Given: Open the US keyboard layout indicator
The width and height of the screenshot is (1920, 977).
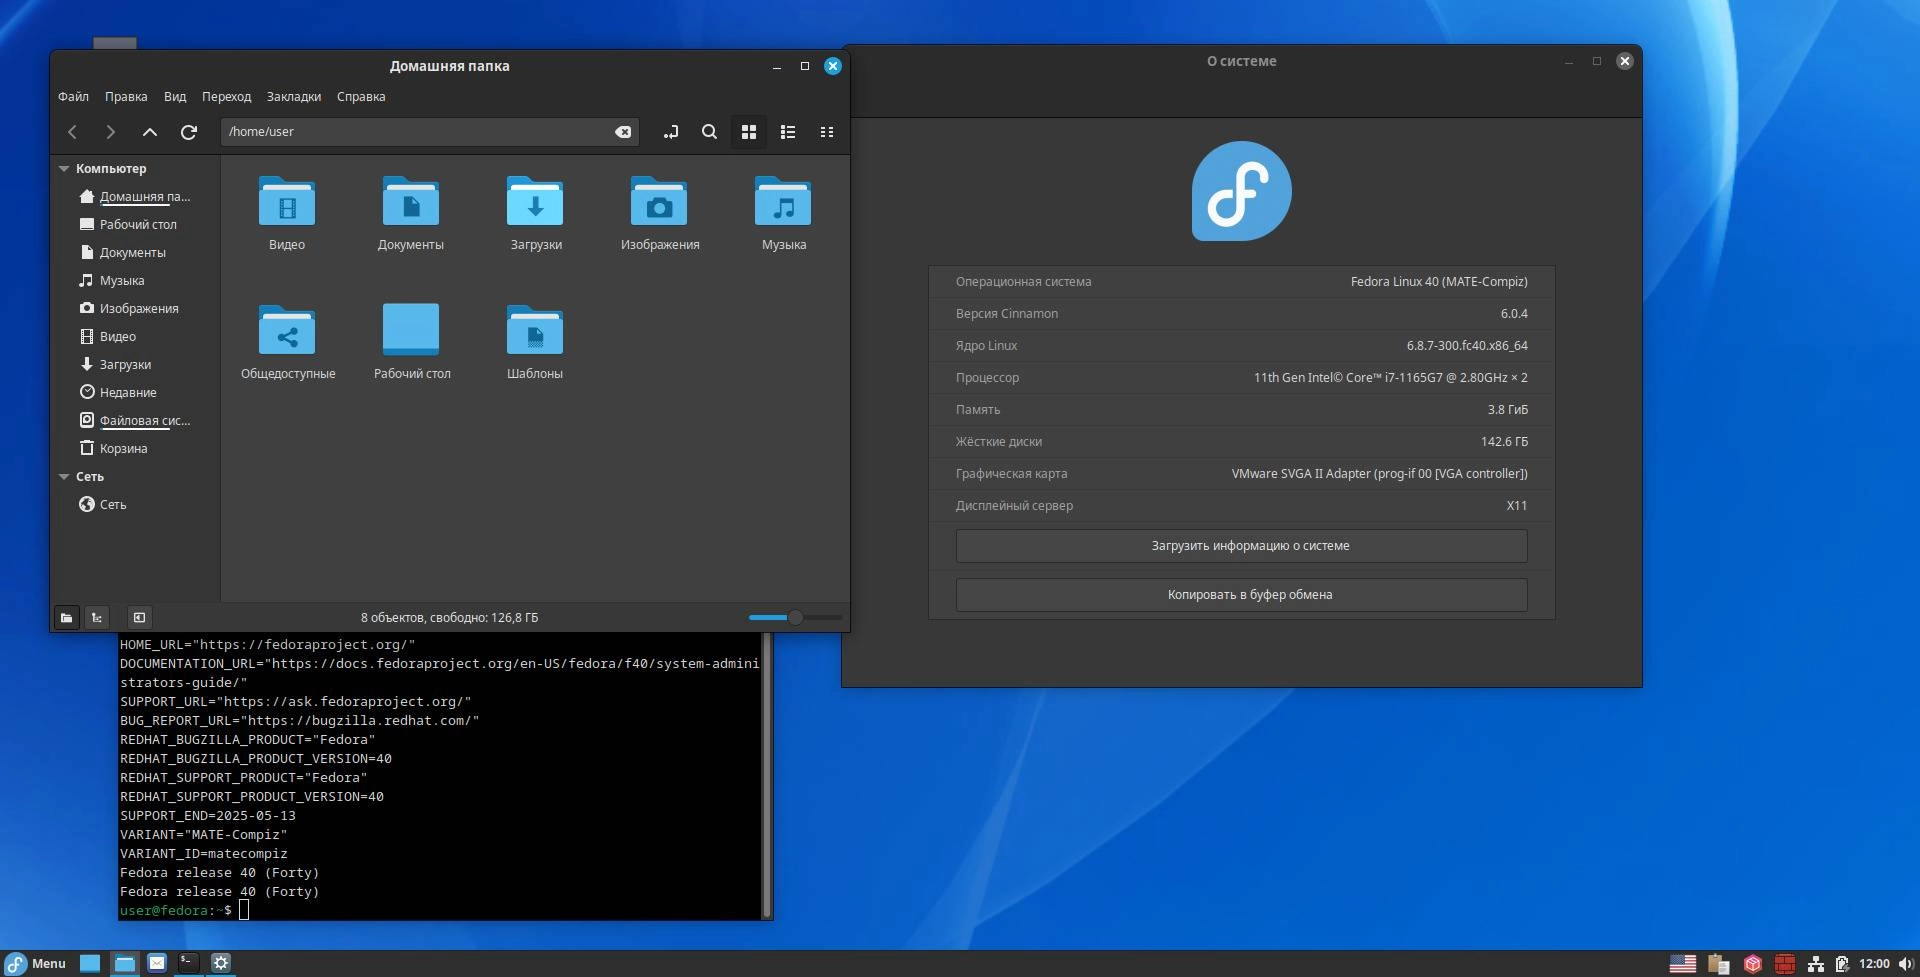Looking at the screenshot, I should click(1683, 964).
